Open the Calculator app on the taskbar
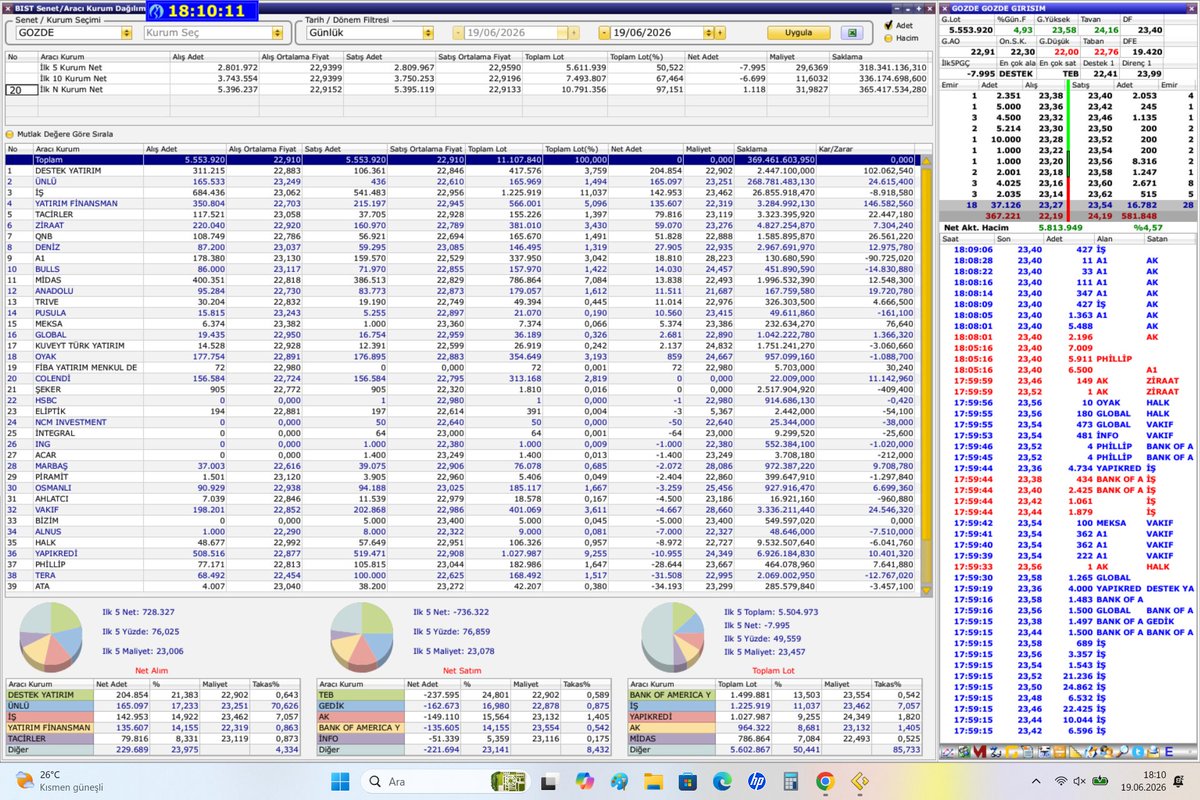Image resolution: width=1200 pixels, height=800 pixels. 790,781
